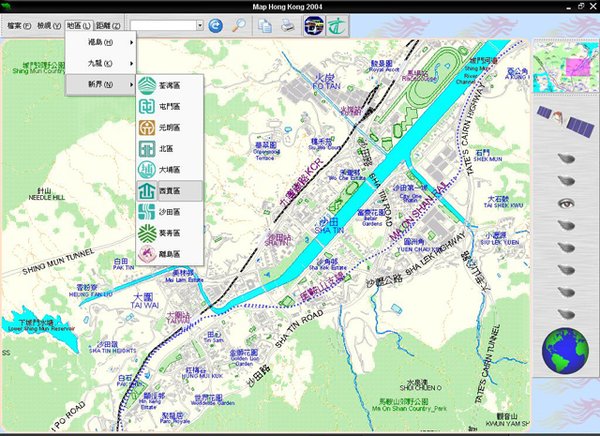Toggle the closed eye just above globe
The width and height of the screenshot is (600, 436).
coord(565,314)
